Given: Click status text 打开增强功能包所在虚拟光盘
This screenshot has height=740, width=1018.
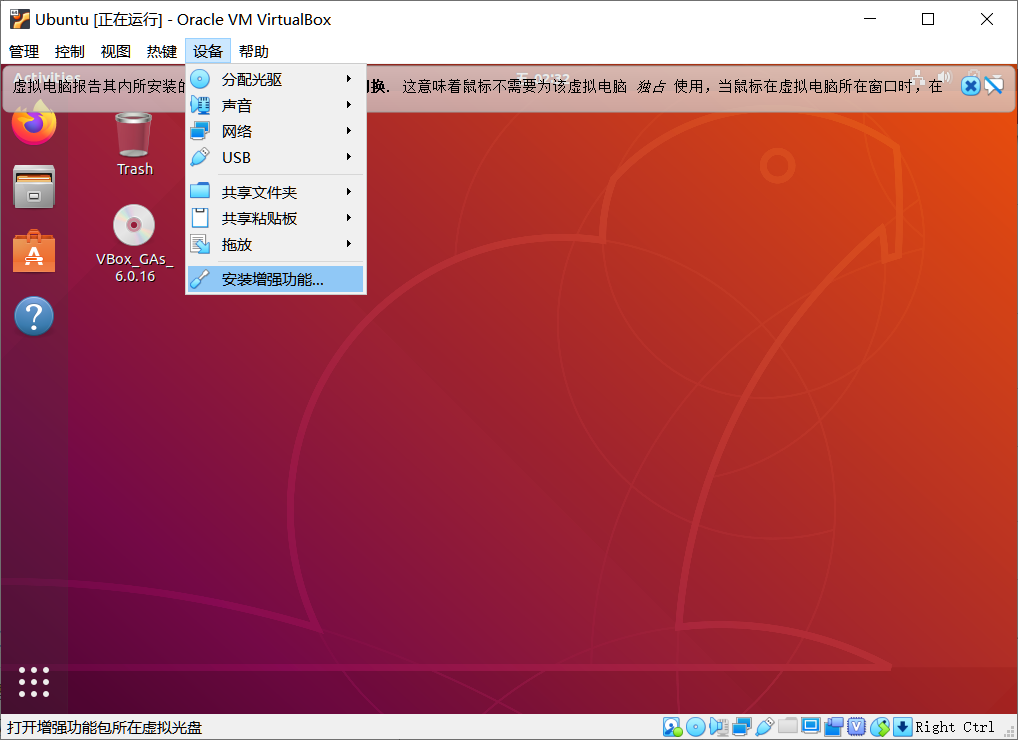Looking at the screenshot, I should pyautogui.click(x=105, y=727).
